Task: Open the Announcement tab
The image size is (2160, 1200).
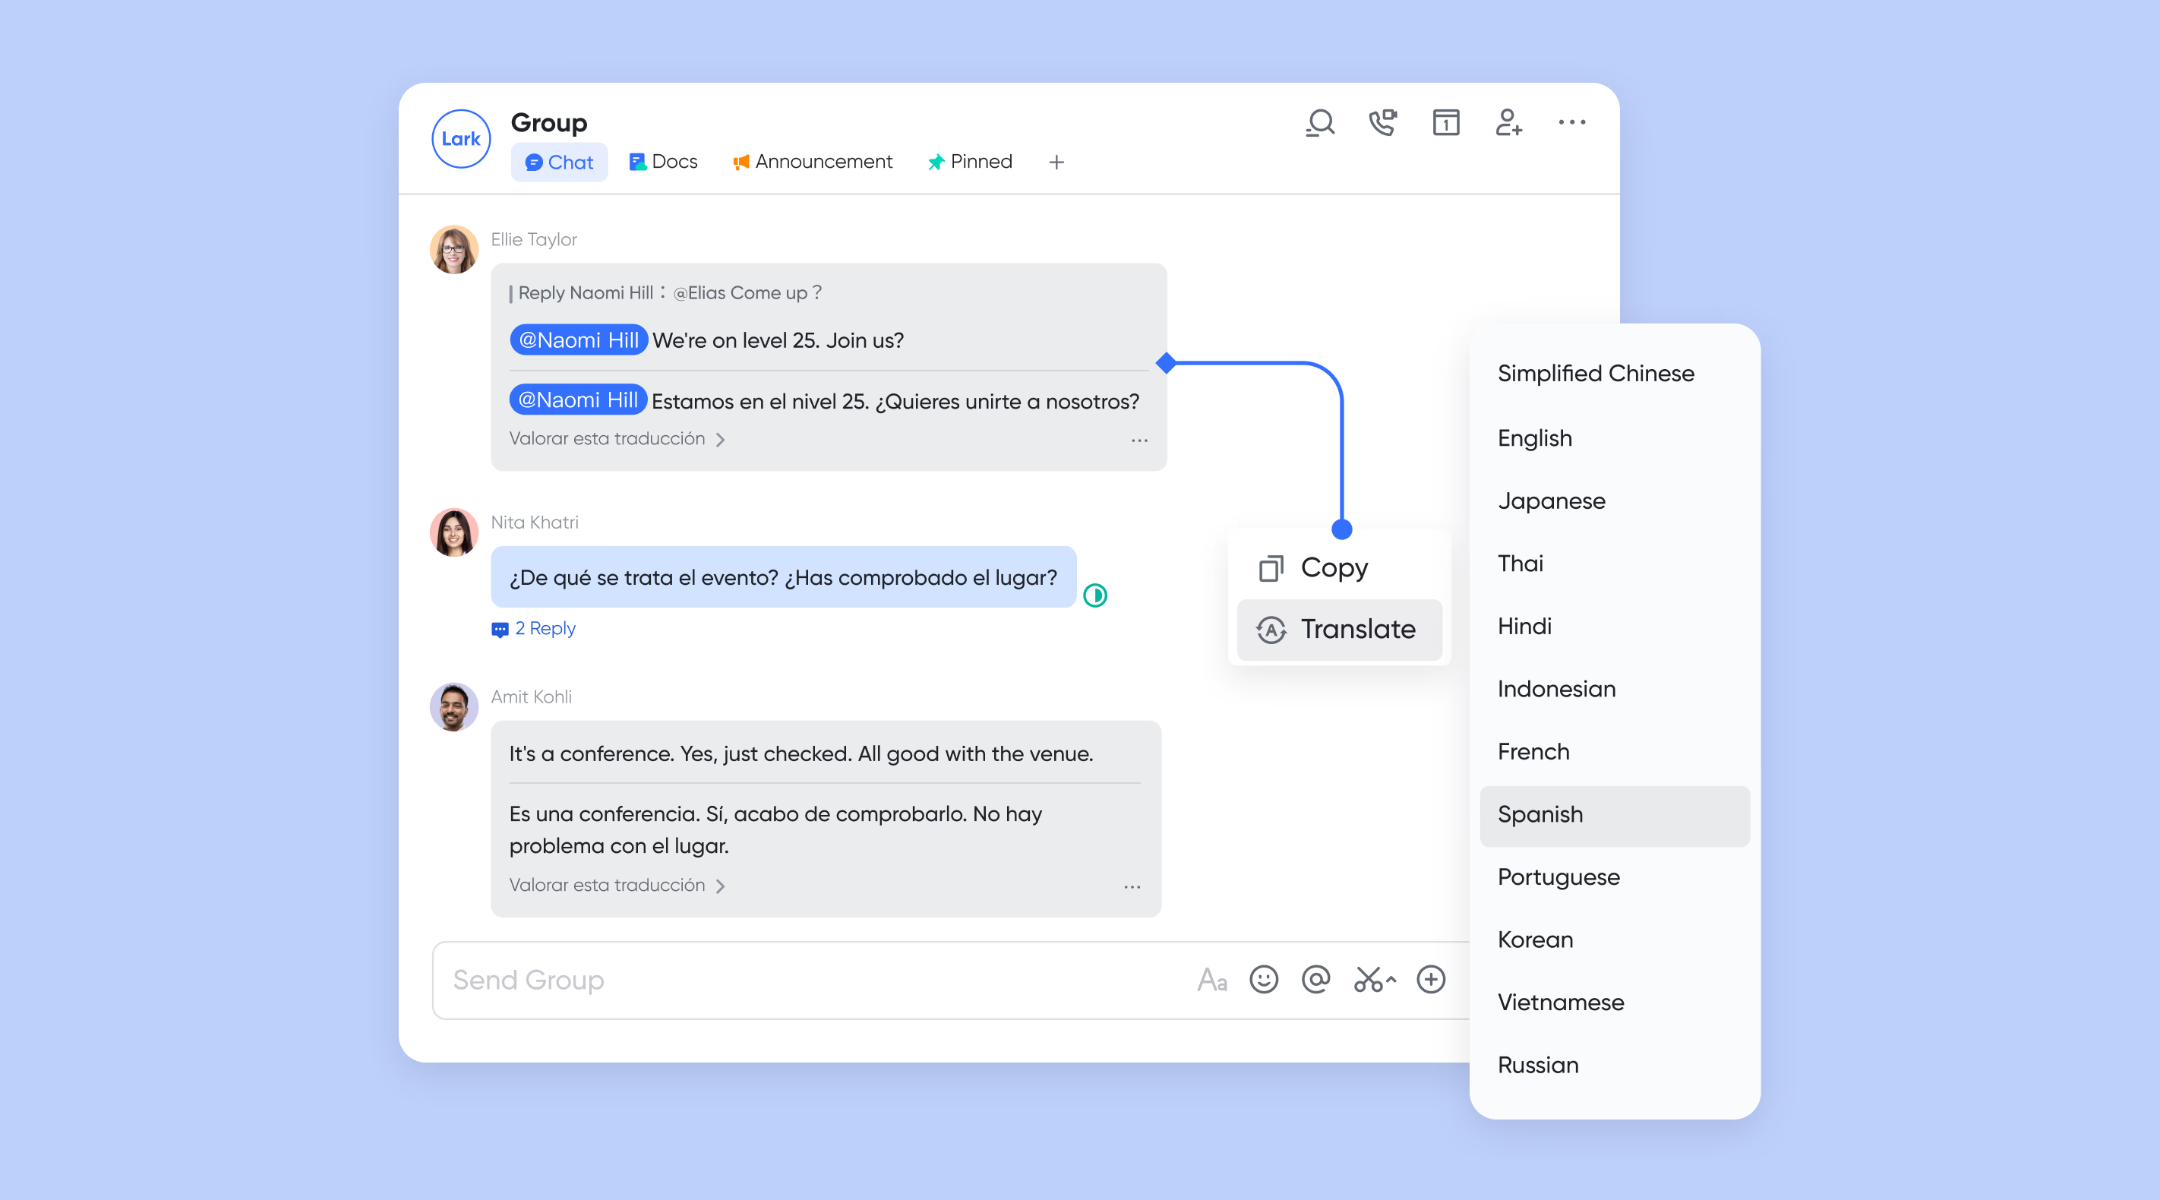Action: point(812,162)
